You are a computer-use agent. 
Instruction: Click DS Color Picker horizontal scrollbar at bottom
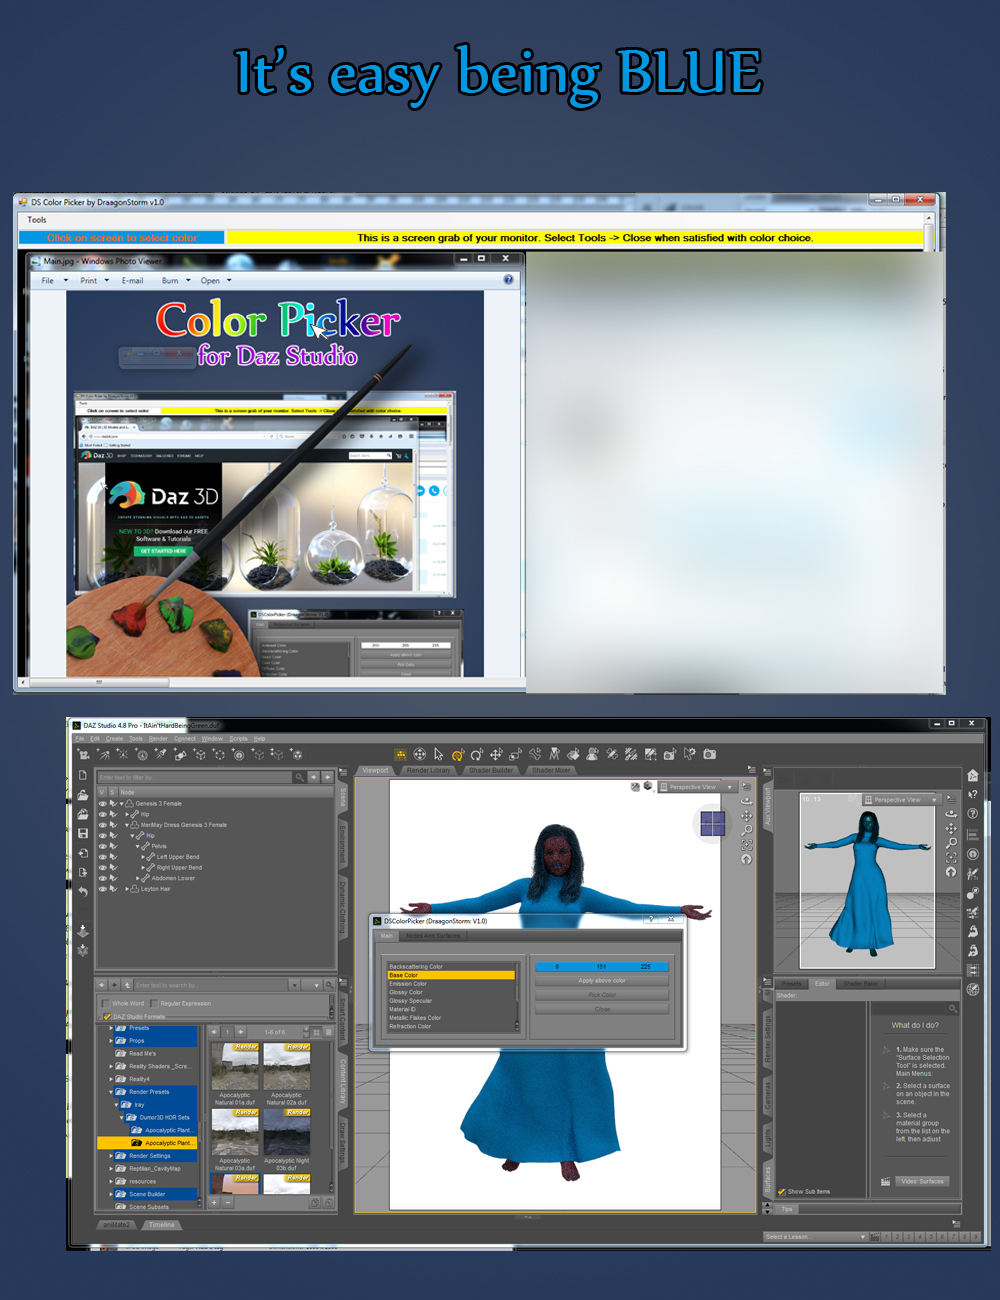pos(97,682)
